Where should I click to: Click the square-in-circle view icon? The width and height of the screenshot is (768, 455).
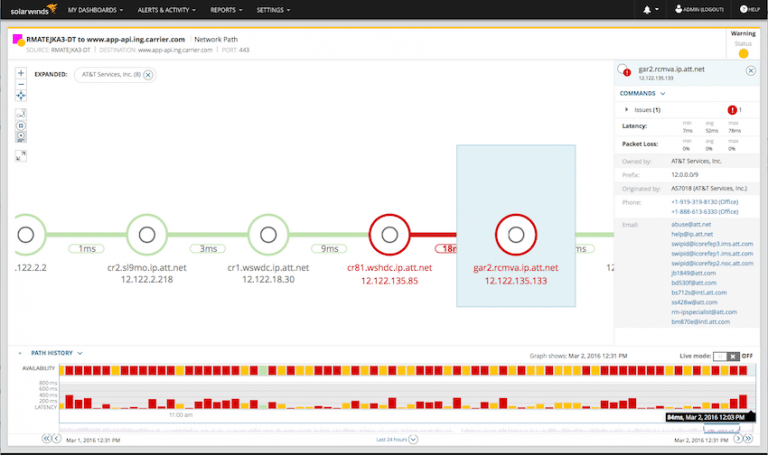click(x=21, y=125)
